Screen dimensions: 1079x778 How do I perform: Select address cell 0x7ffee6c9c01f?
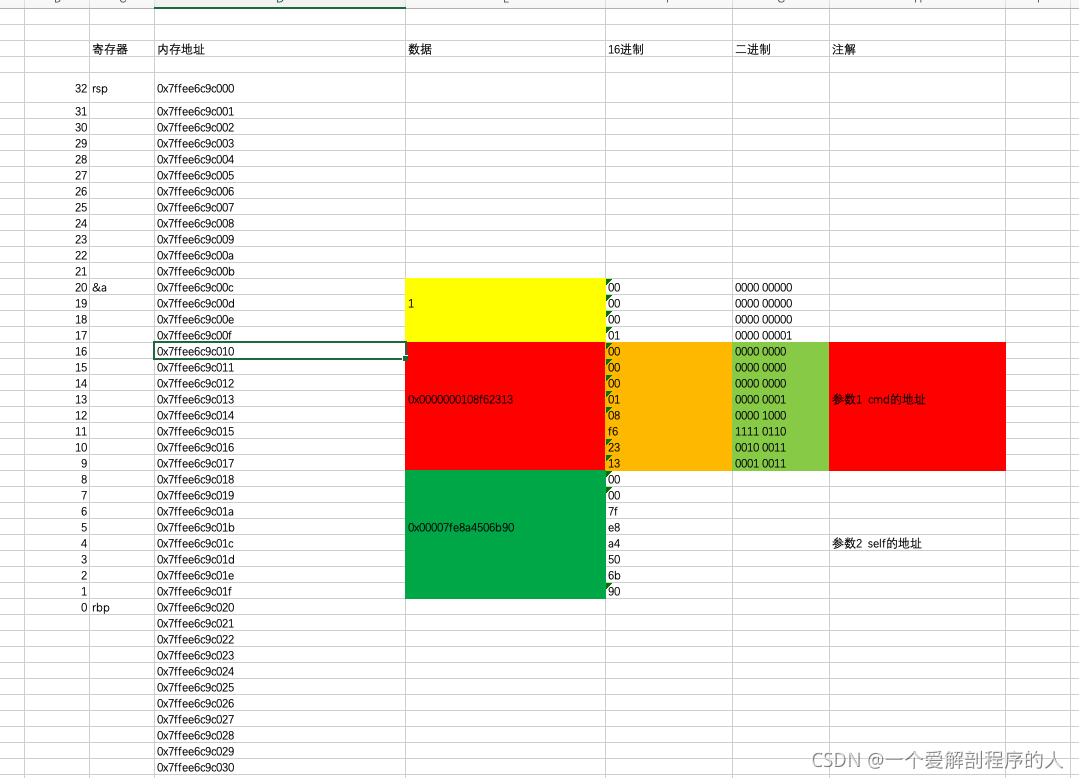(280, 591)
